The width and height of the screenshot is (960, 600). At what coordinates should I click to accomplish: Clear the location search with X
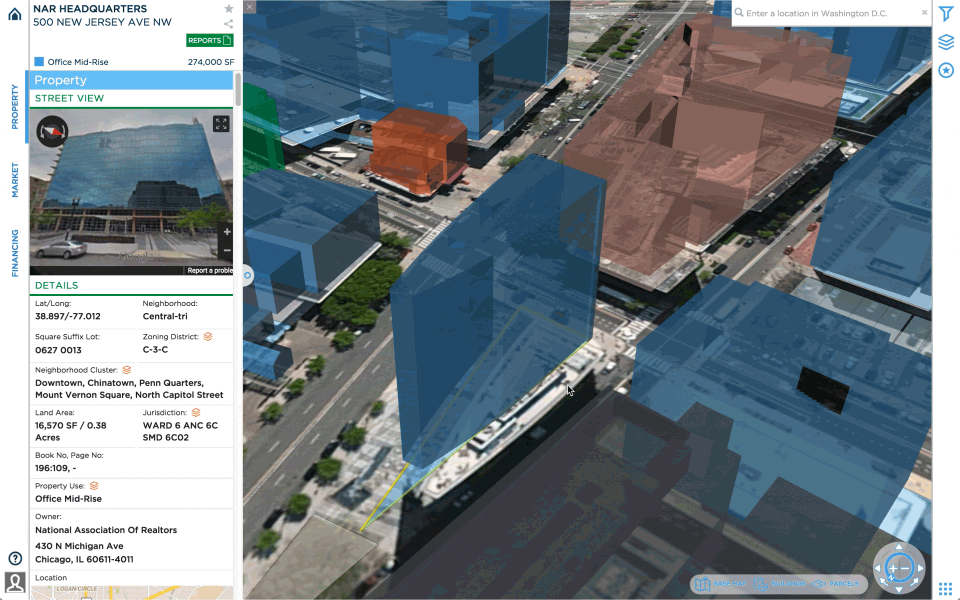924,12
